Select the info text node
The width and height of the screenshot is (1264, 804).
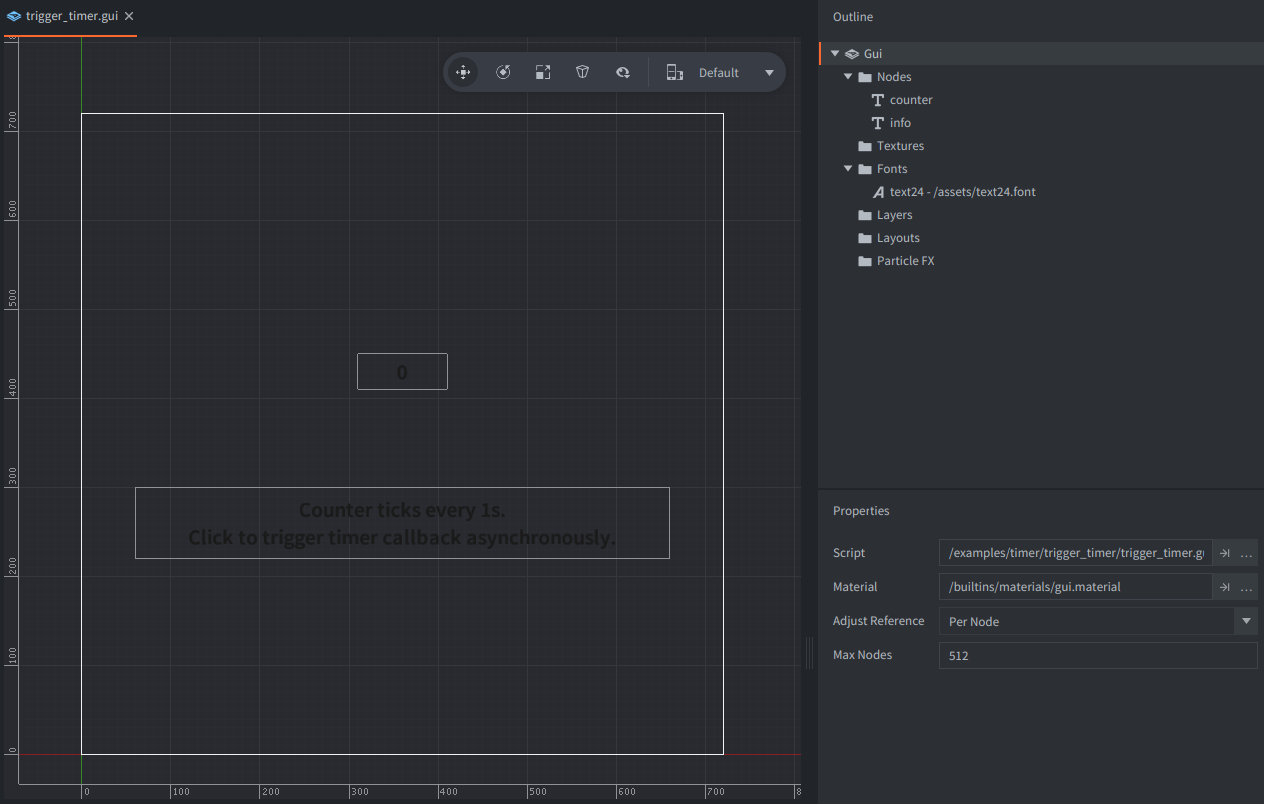pyautogui.click(x=900, y=123)
